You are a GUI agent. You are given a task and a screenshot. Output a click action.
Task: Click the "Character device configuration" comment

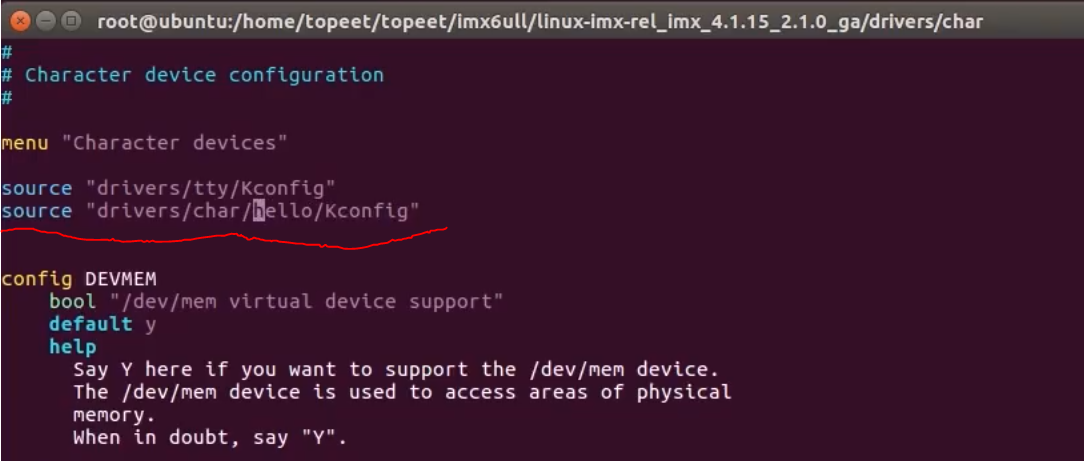204,75
